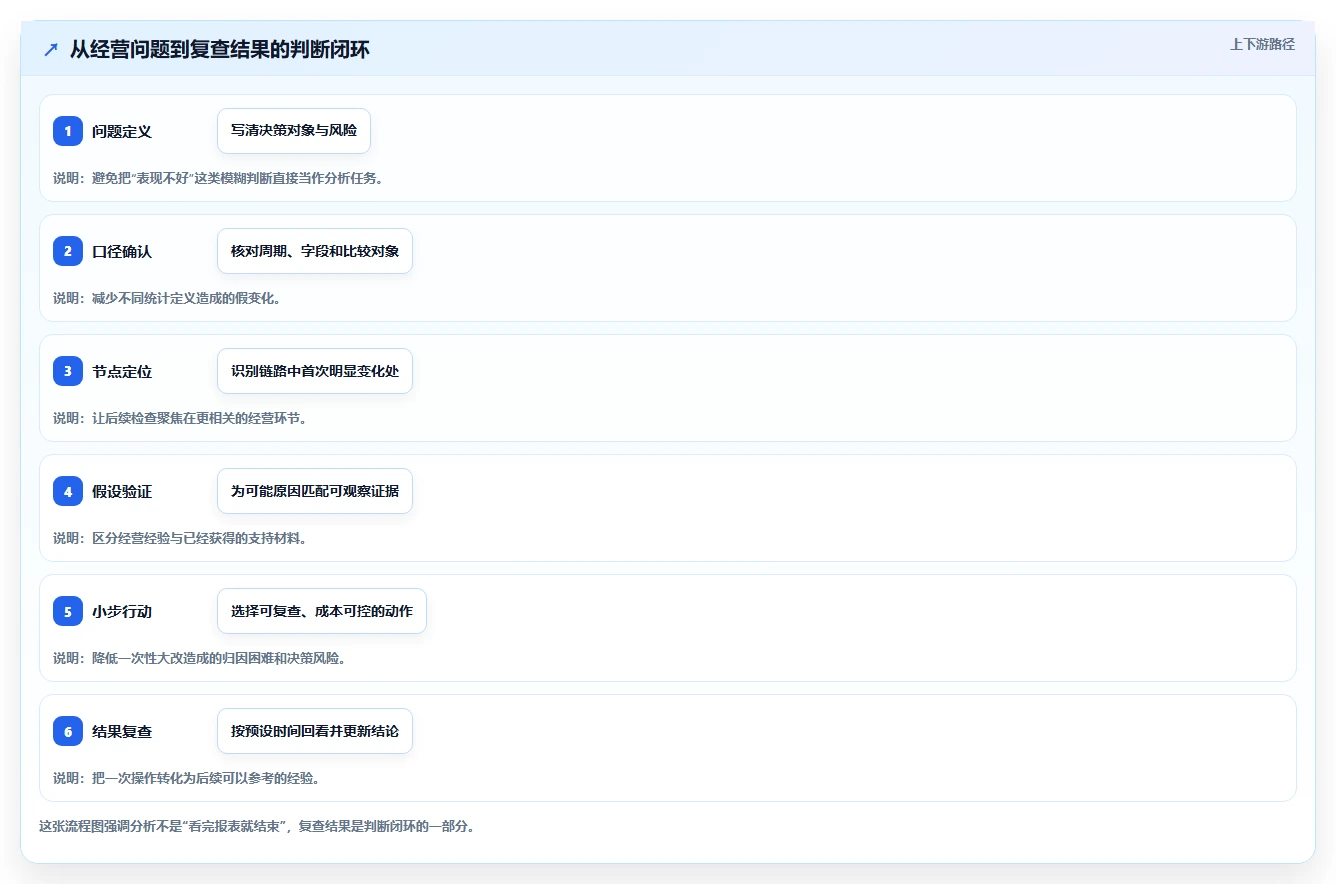The image size is (1336, 884).
Task: Click the 问题定义 step label
Action: (122, 131)
